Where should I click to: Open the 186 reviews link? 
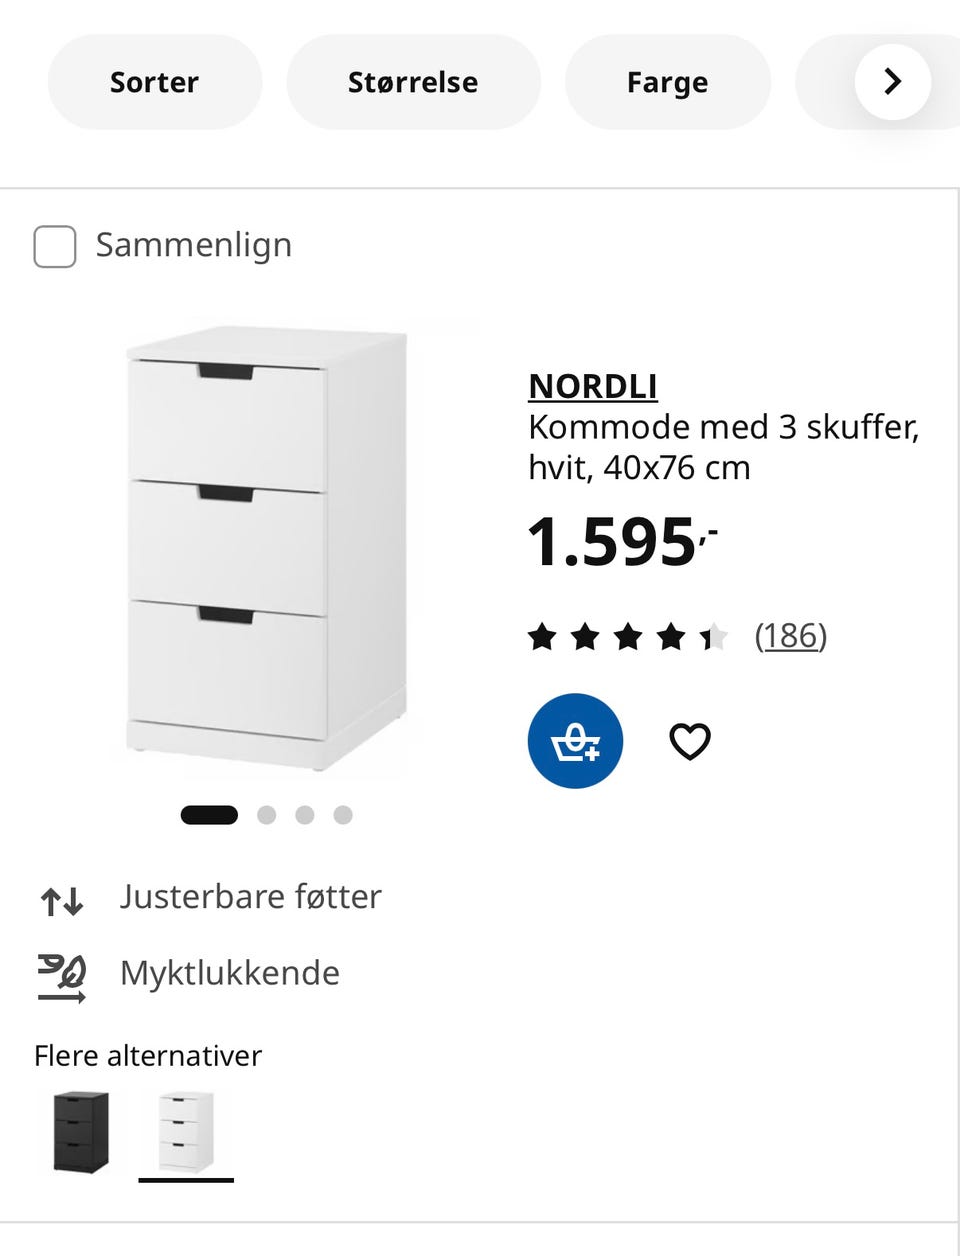[791, 636]
